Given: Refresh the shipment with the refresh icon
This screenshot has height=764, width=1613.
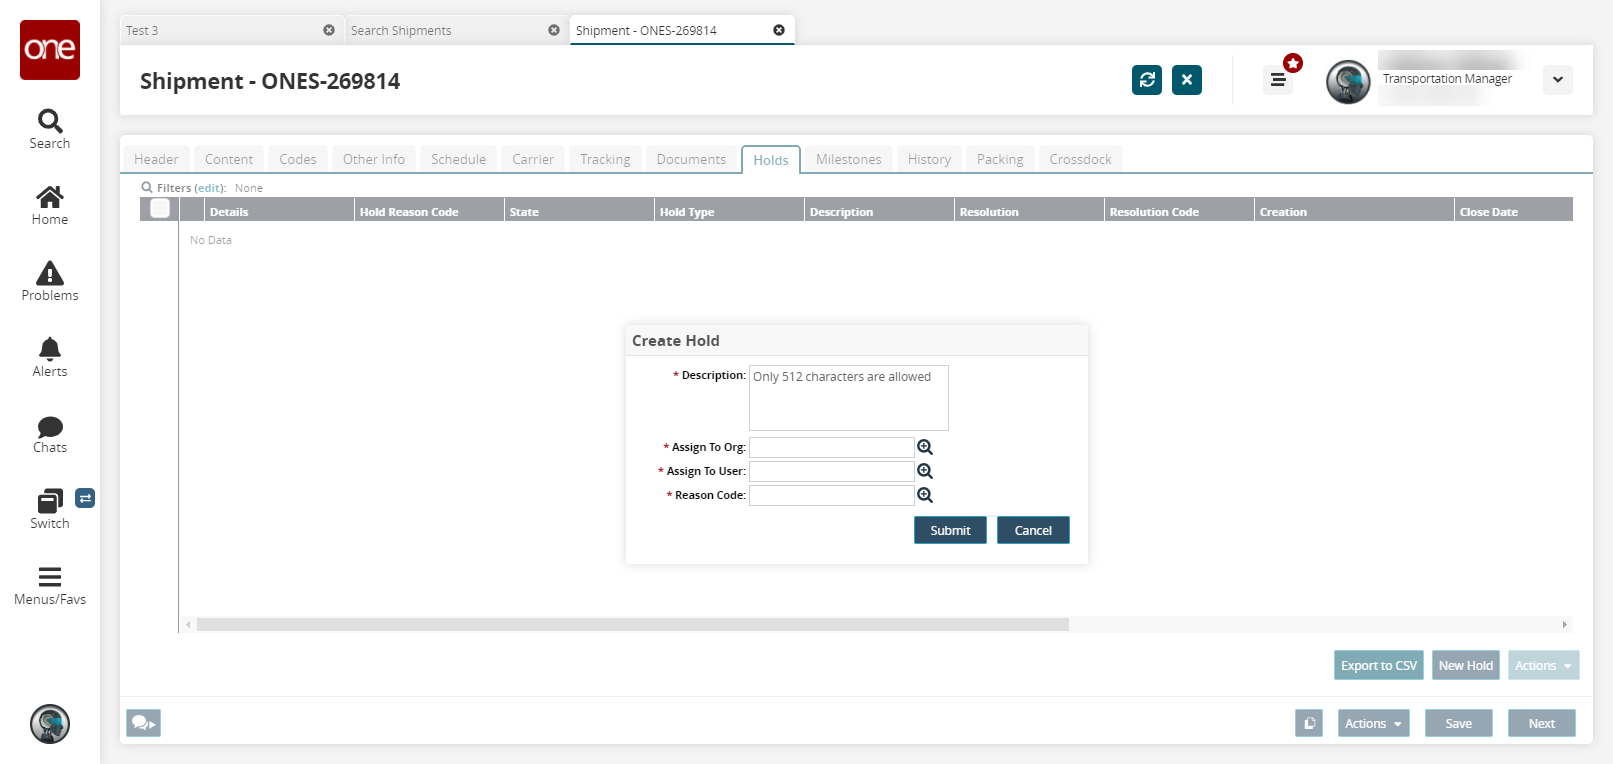Looking at the screenshot, I should pyautogui.click(x=1147, y=80).
